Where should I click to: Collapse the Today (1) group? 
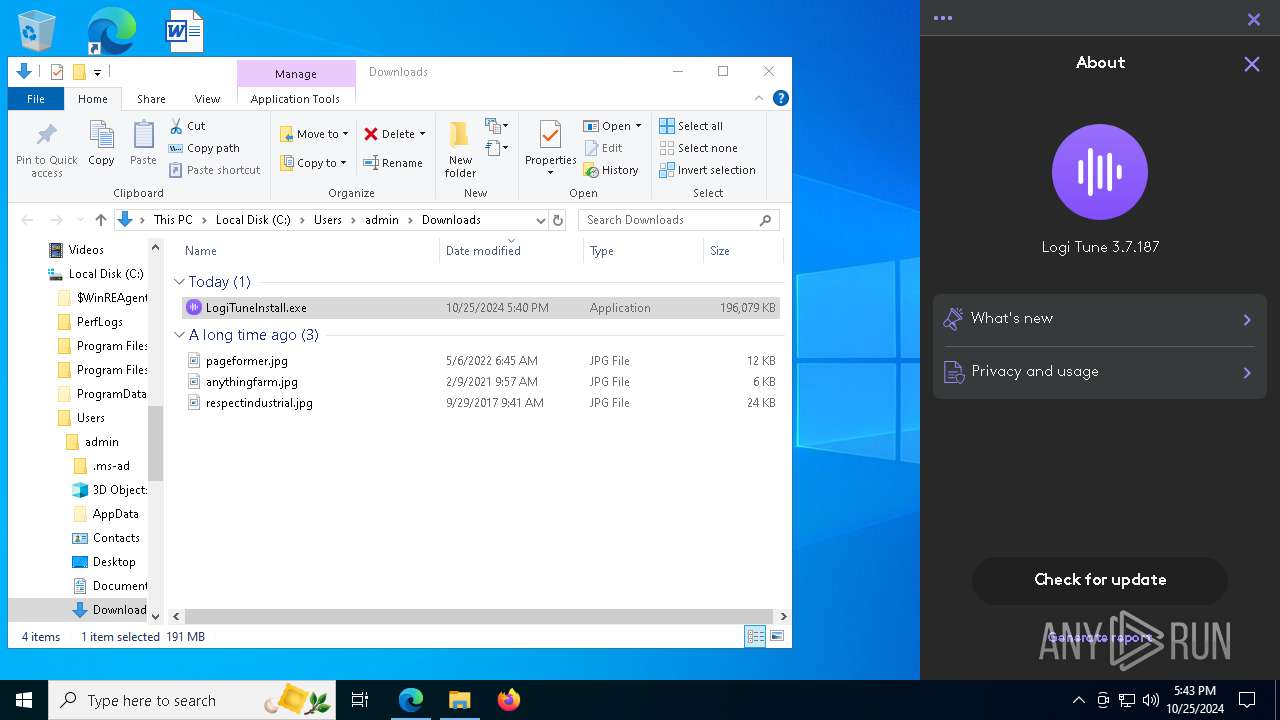tap(179, 282)
